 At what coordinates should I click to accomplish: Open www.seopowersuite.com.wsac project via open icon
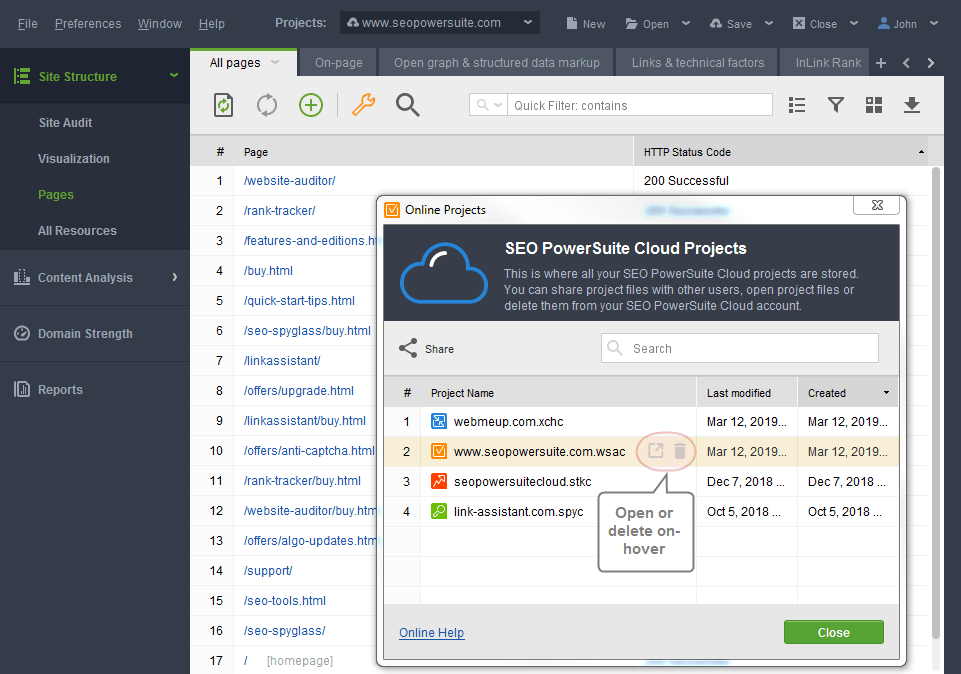656,451
